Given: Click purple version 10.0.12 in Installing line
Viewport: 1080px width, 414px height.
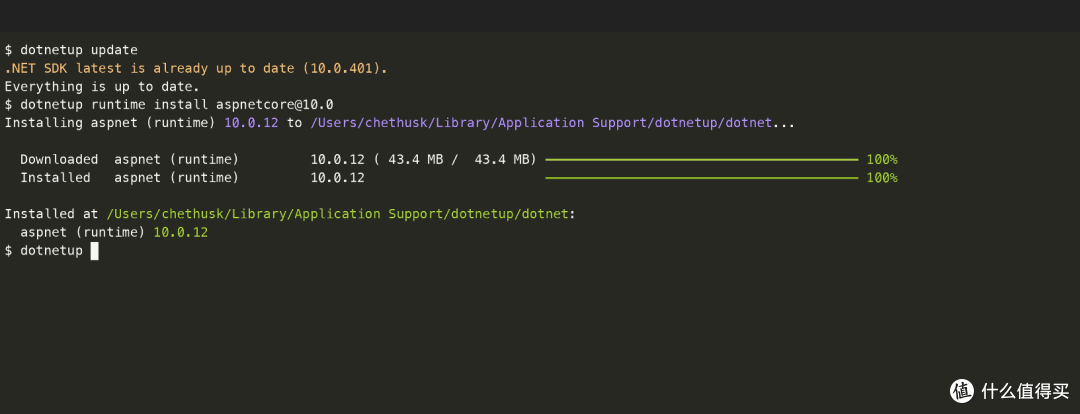Looking at the screenshot, I should click(252, 123).
